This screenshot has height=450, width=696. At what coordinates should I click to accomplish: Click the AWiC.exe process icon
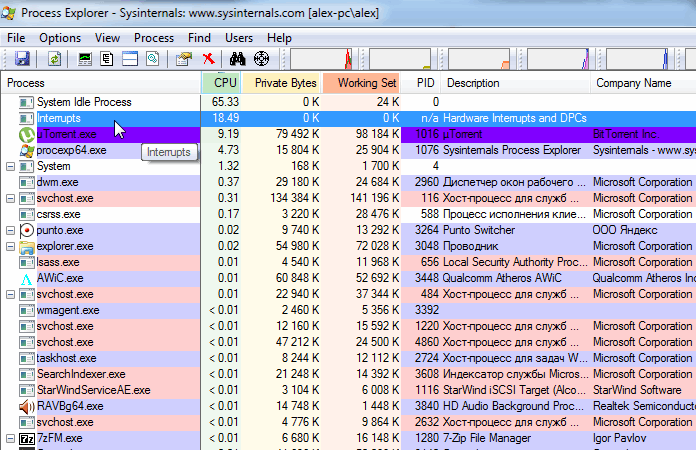[x=27, y=279]
